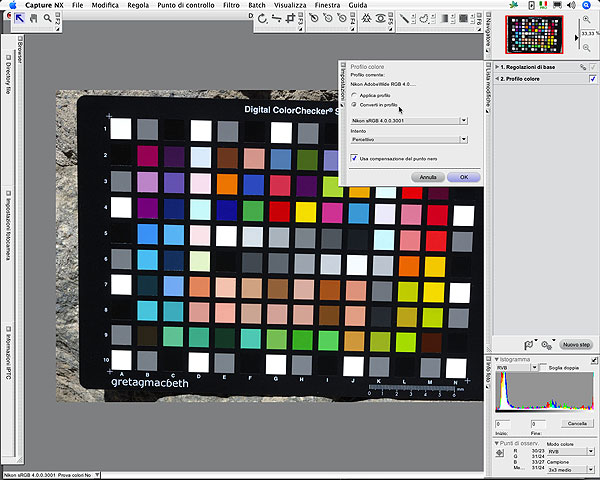Toggle the Profilo colore step checkbox

click(x=593, y=79)
